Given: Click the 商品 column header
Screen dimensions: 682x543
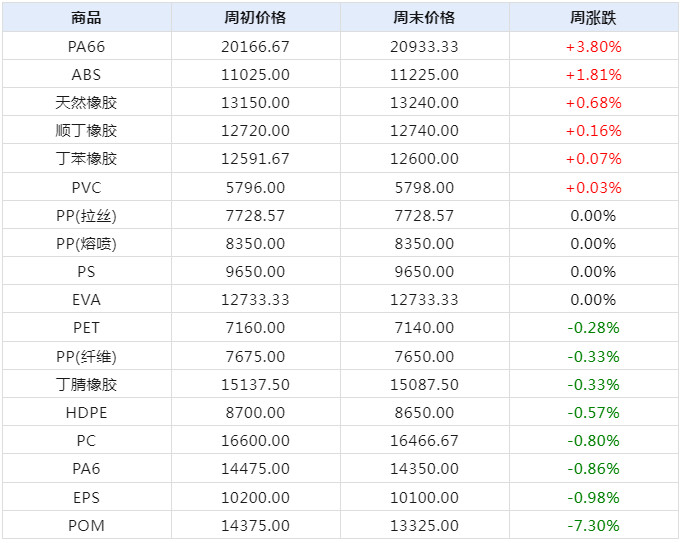Looking at the screenshot, I should [86, 18].
